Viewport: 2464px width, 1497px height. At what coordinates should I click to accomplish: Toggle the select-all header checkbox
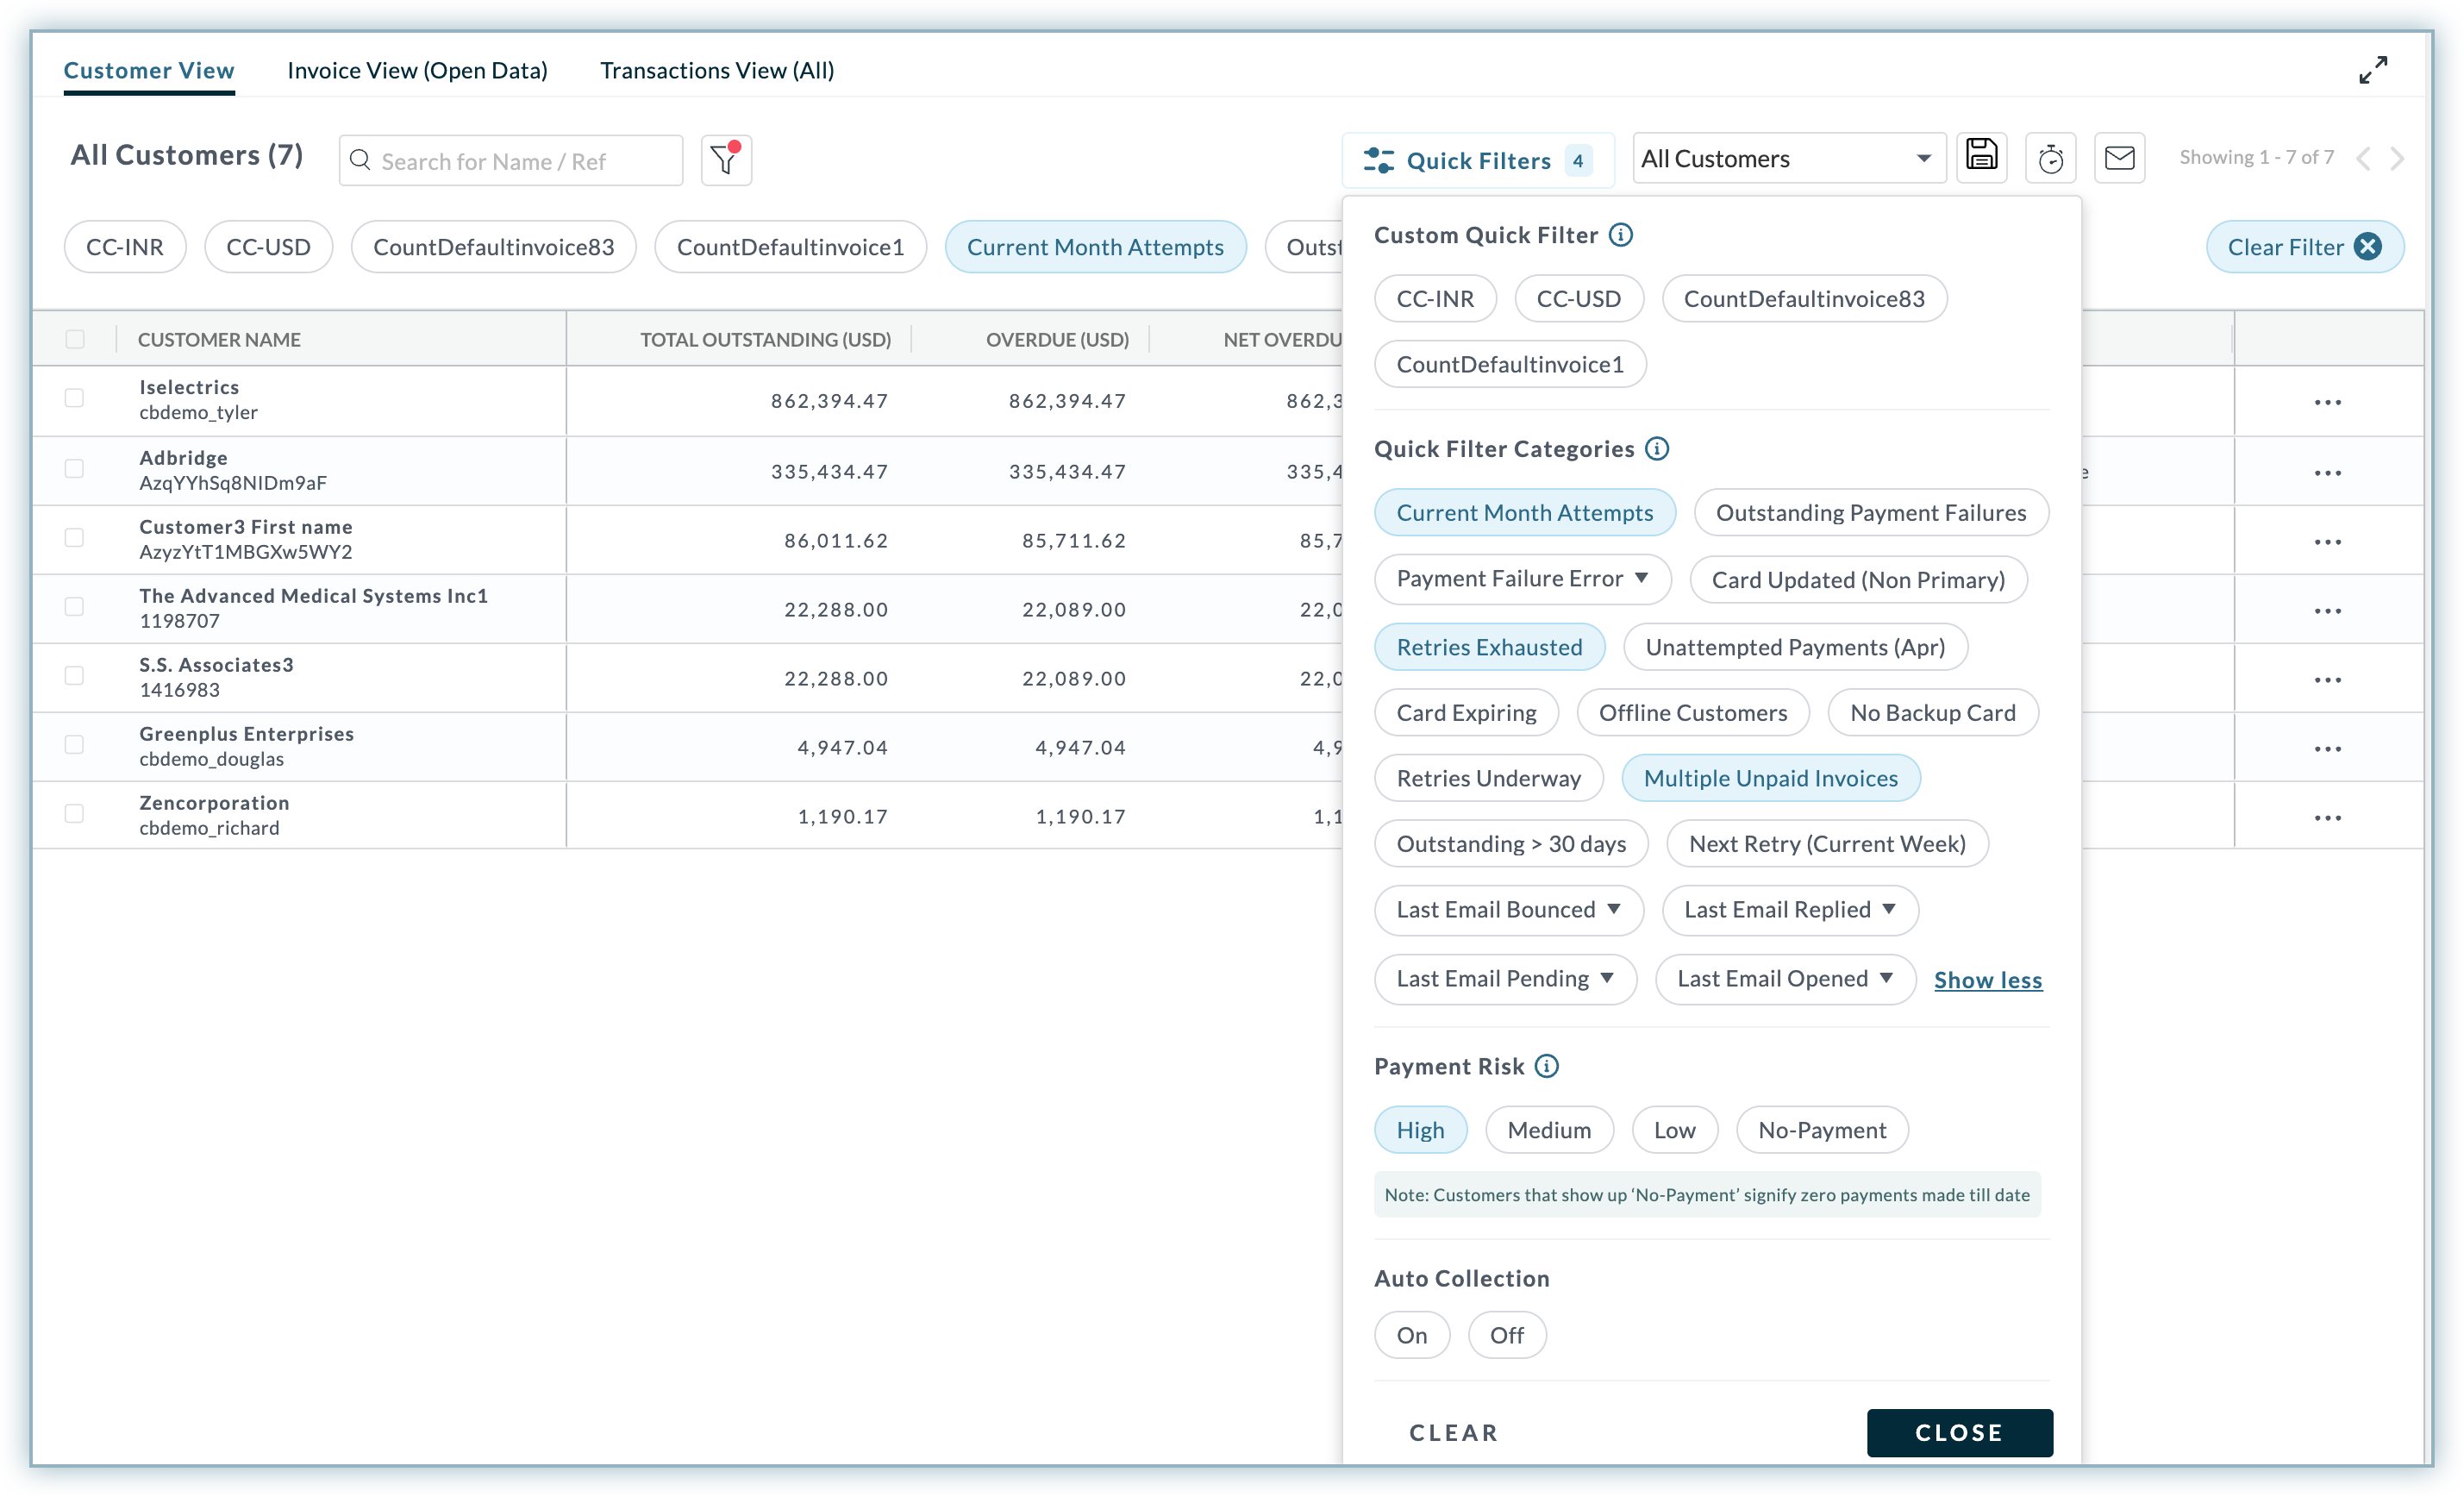coord(75,339)
